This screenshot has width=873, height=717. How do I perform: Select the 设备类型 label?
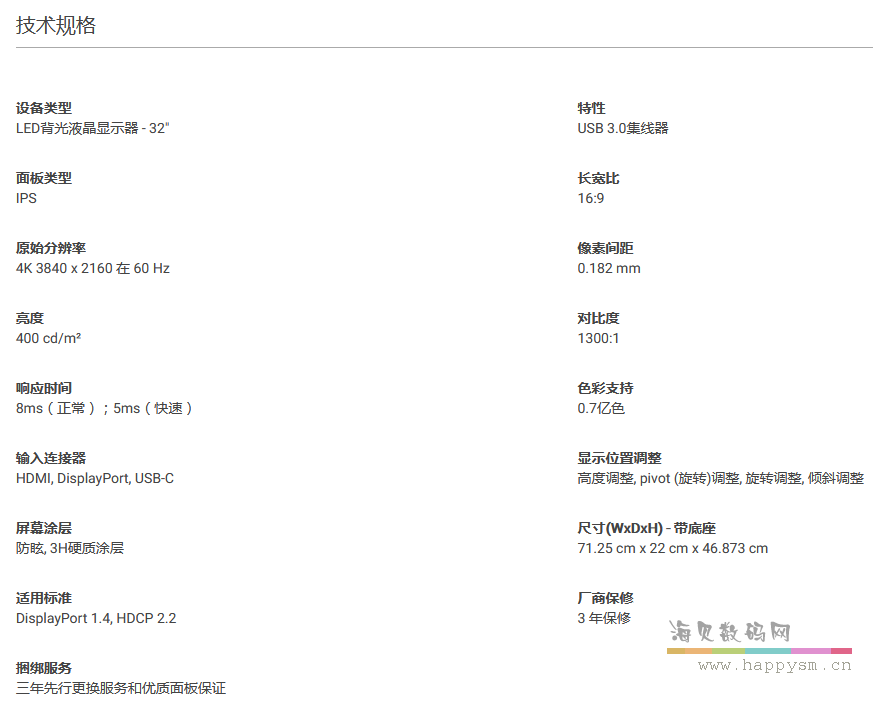click(43, 108)
